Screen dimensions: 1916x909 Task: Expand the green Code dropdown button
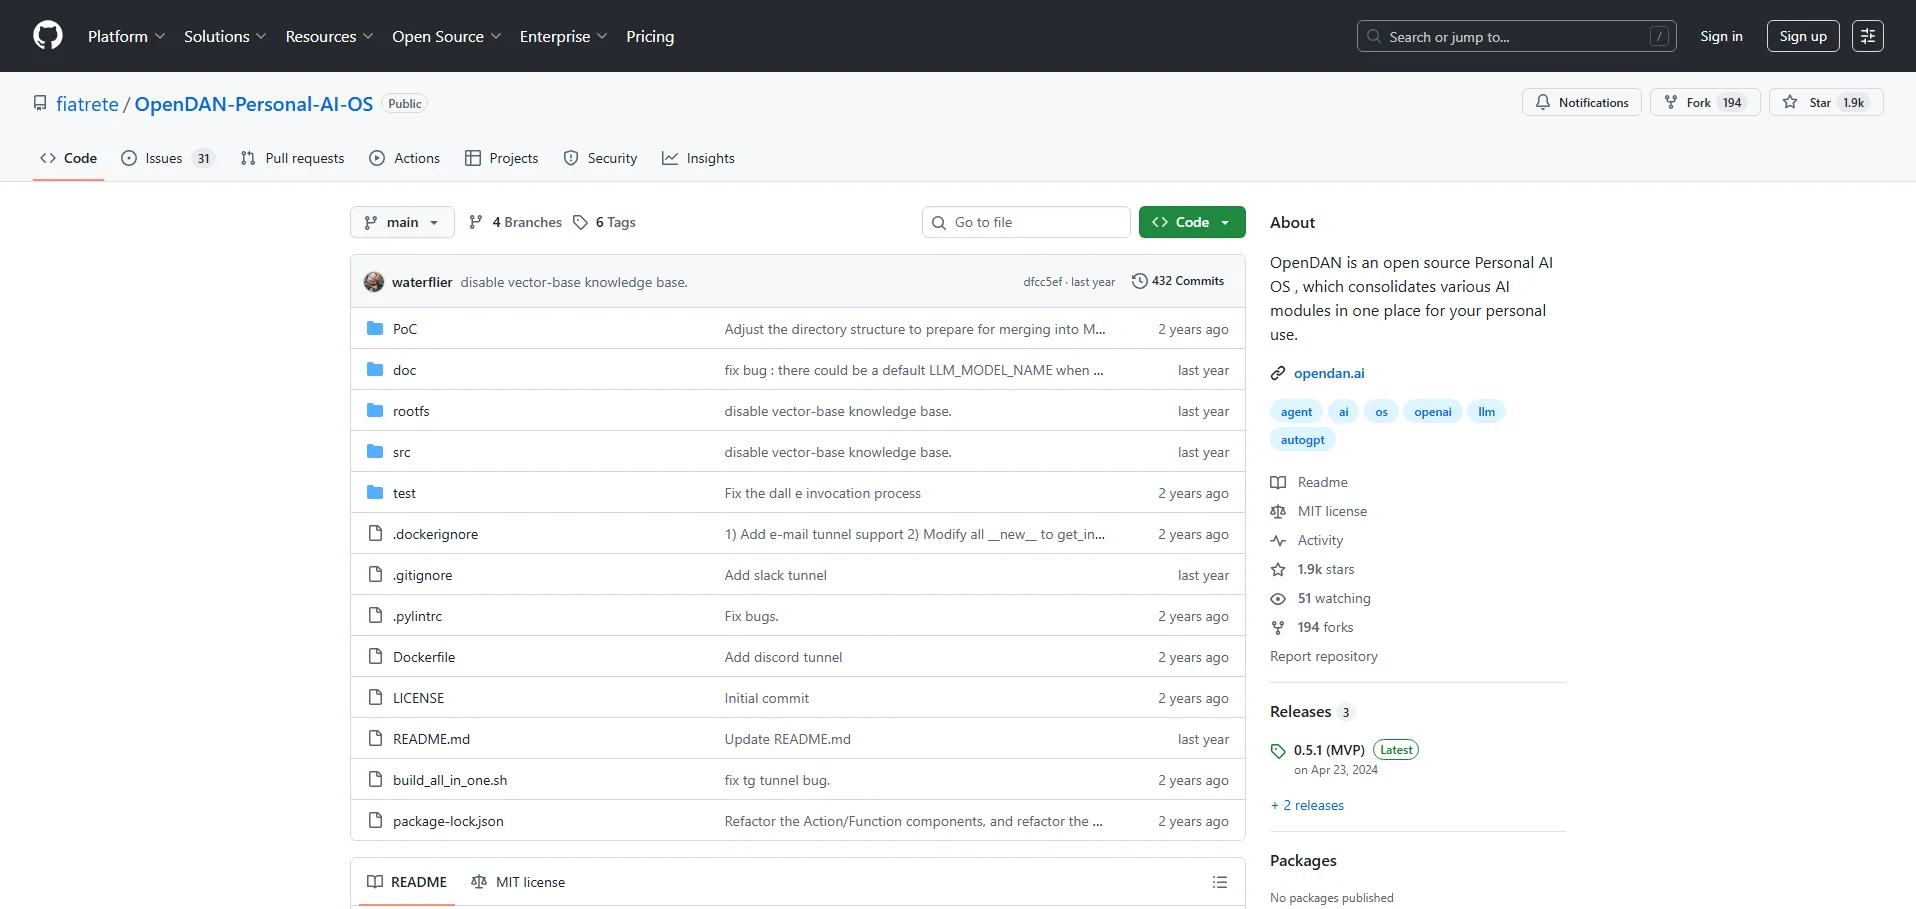point(1191,222)
